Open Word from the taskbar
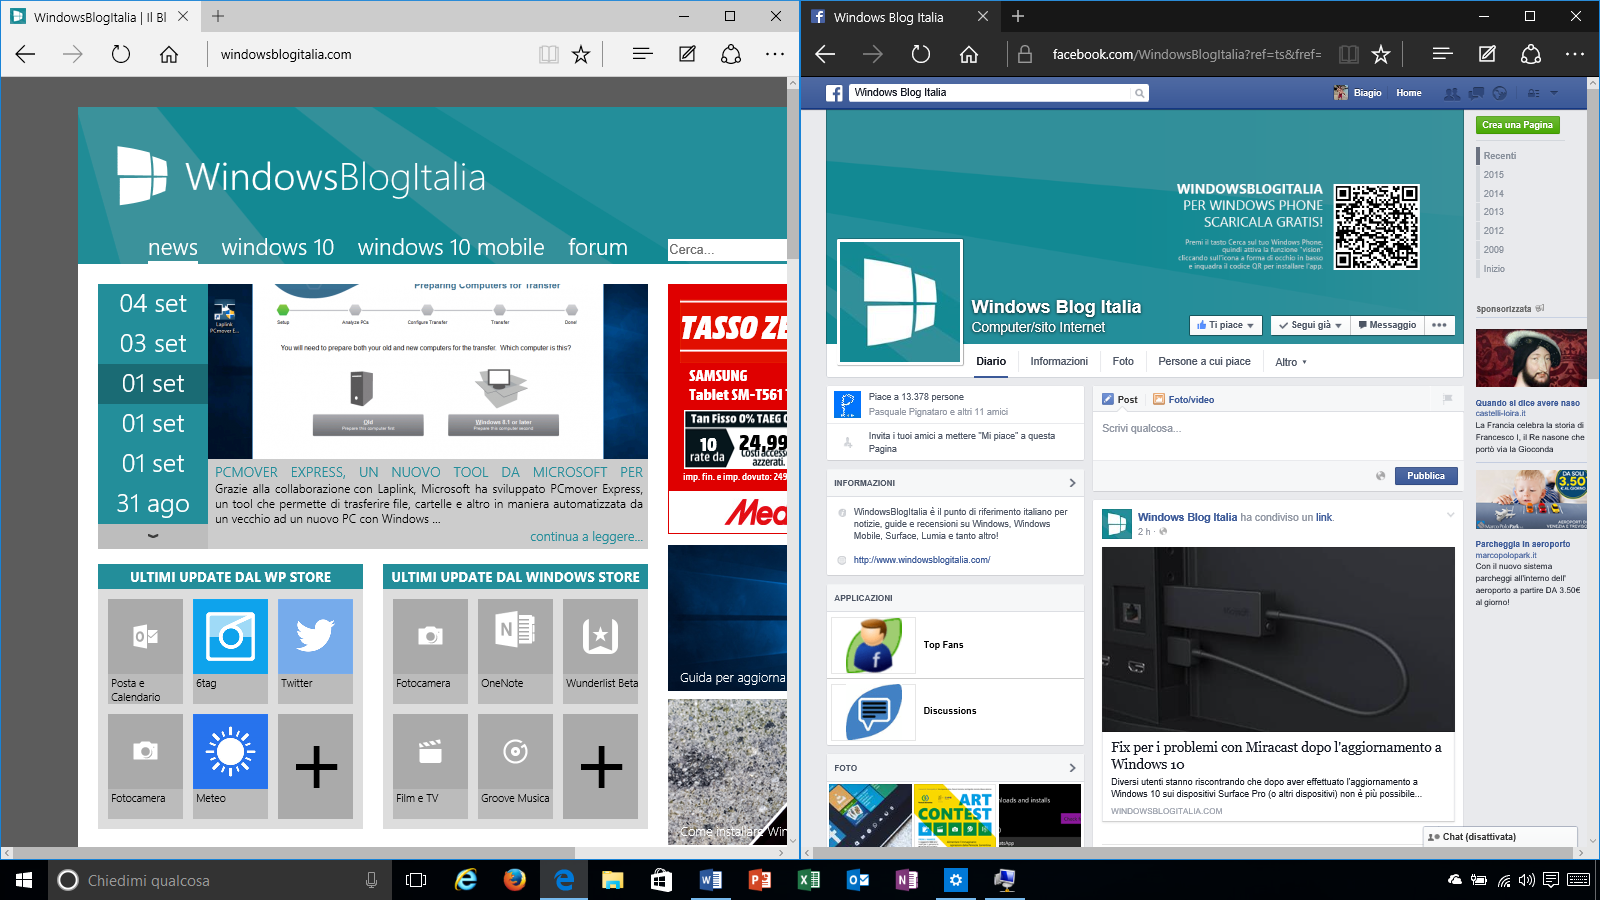This screenshot has width=1600, height=900. (x=711, y=880)
